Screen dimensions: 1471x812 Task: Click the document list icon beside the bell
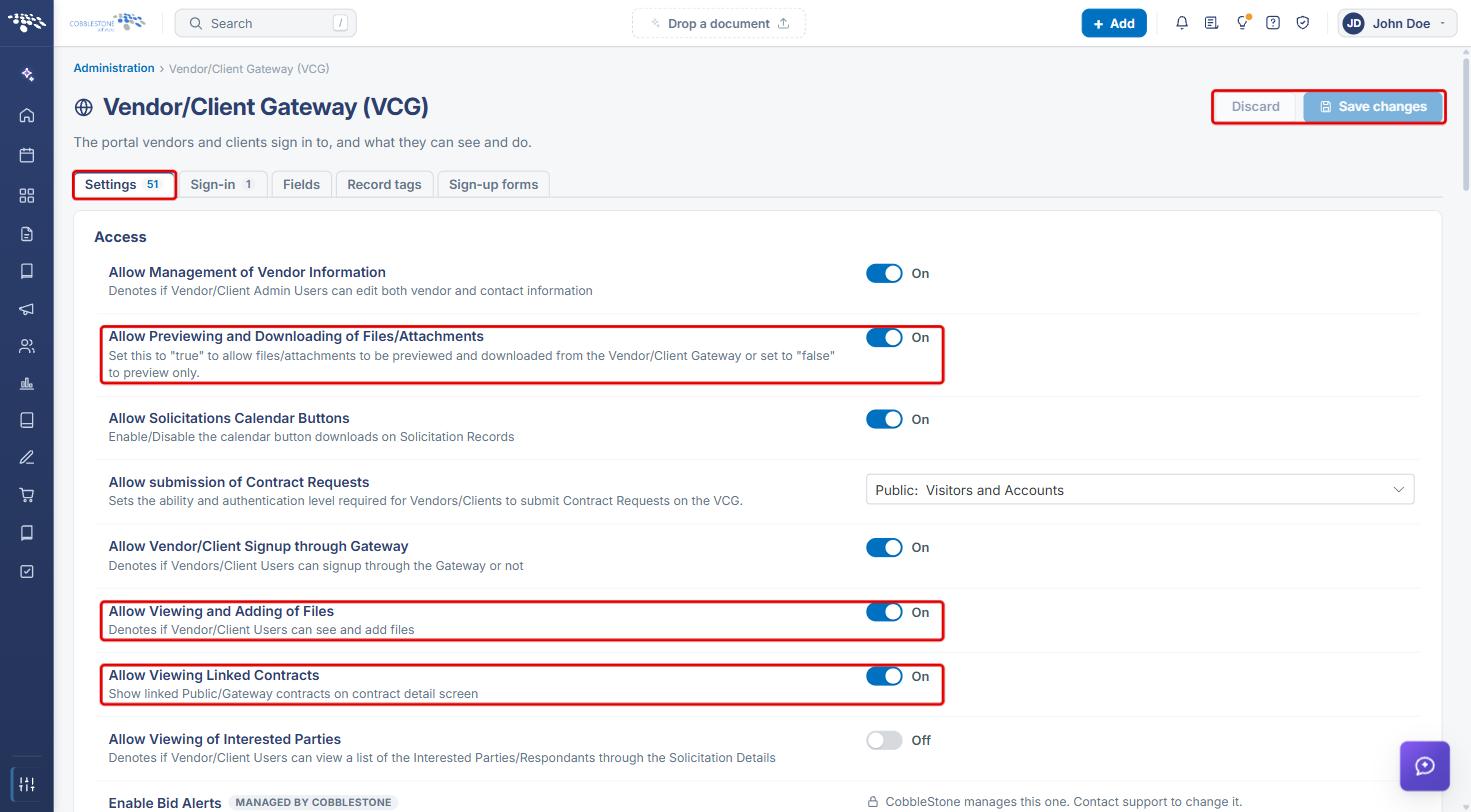(1212, 23)
